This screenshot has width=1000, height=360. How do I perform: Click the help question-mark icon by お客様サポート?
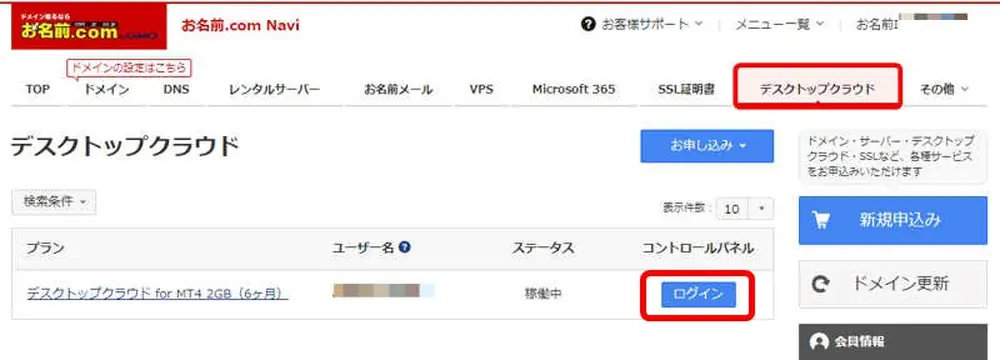coord(588,24)
